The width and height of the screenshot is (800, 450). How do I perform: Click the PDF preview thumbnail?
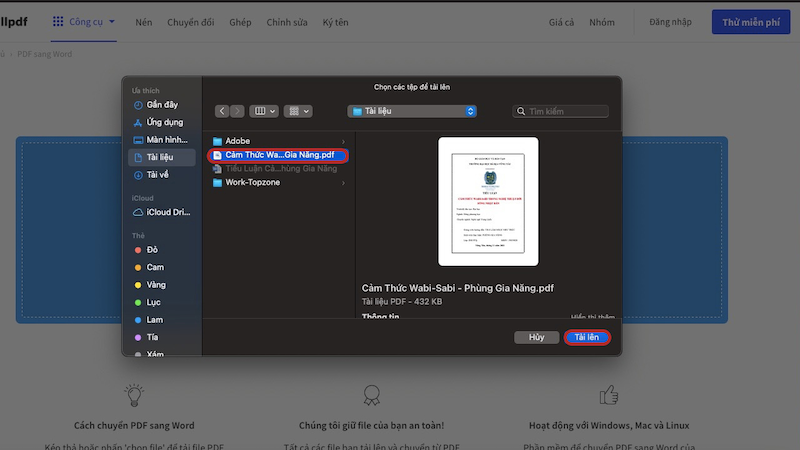click(x=488, y=202)
